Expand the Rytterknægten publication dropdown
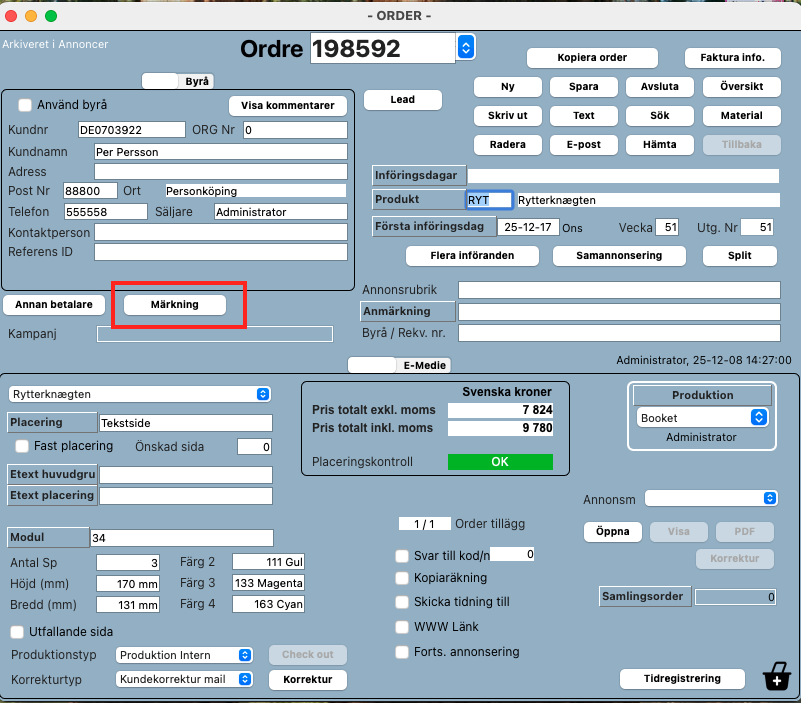Screen dimensions: 801x703 pyautogui.click(x=139, y=394)
